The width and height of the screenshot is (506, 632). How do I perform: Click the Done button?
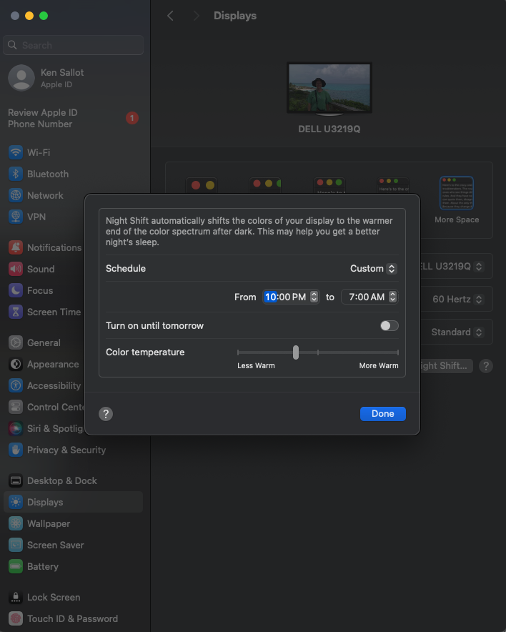383,414
